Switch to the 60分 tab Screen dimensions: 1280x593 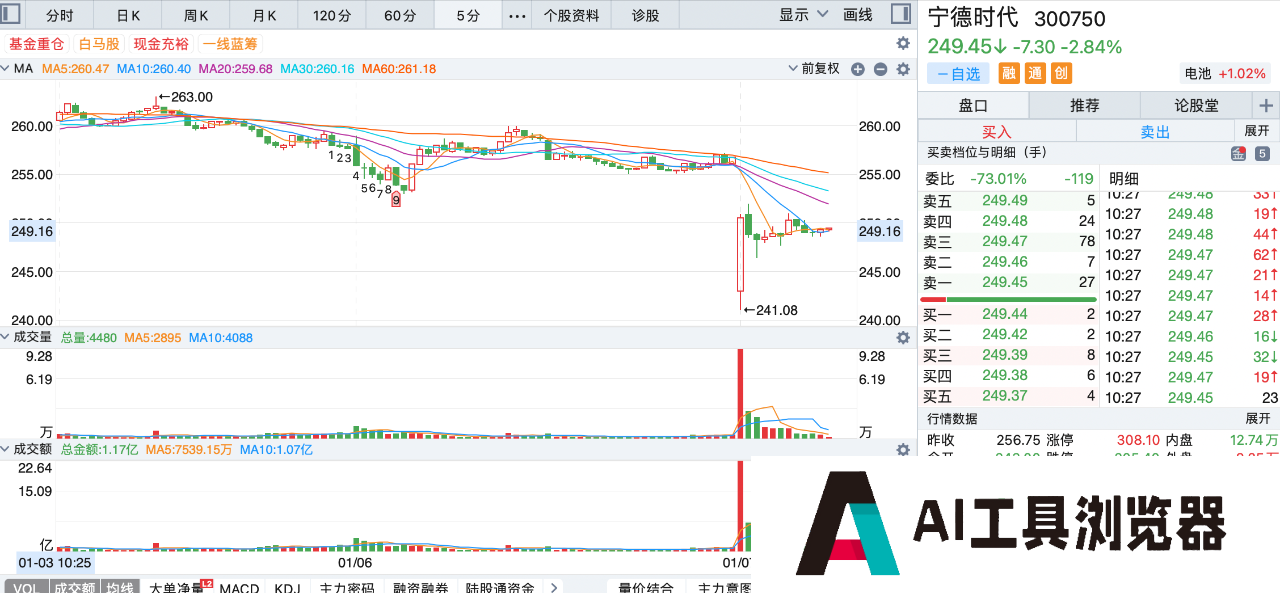click(400, 15)
